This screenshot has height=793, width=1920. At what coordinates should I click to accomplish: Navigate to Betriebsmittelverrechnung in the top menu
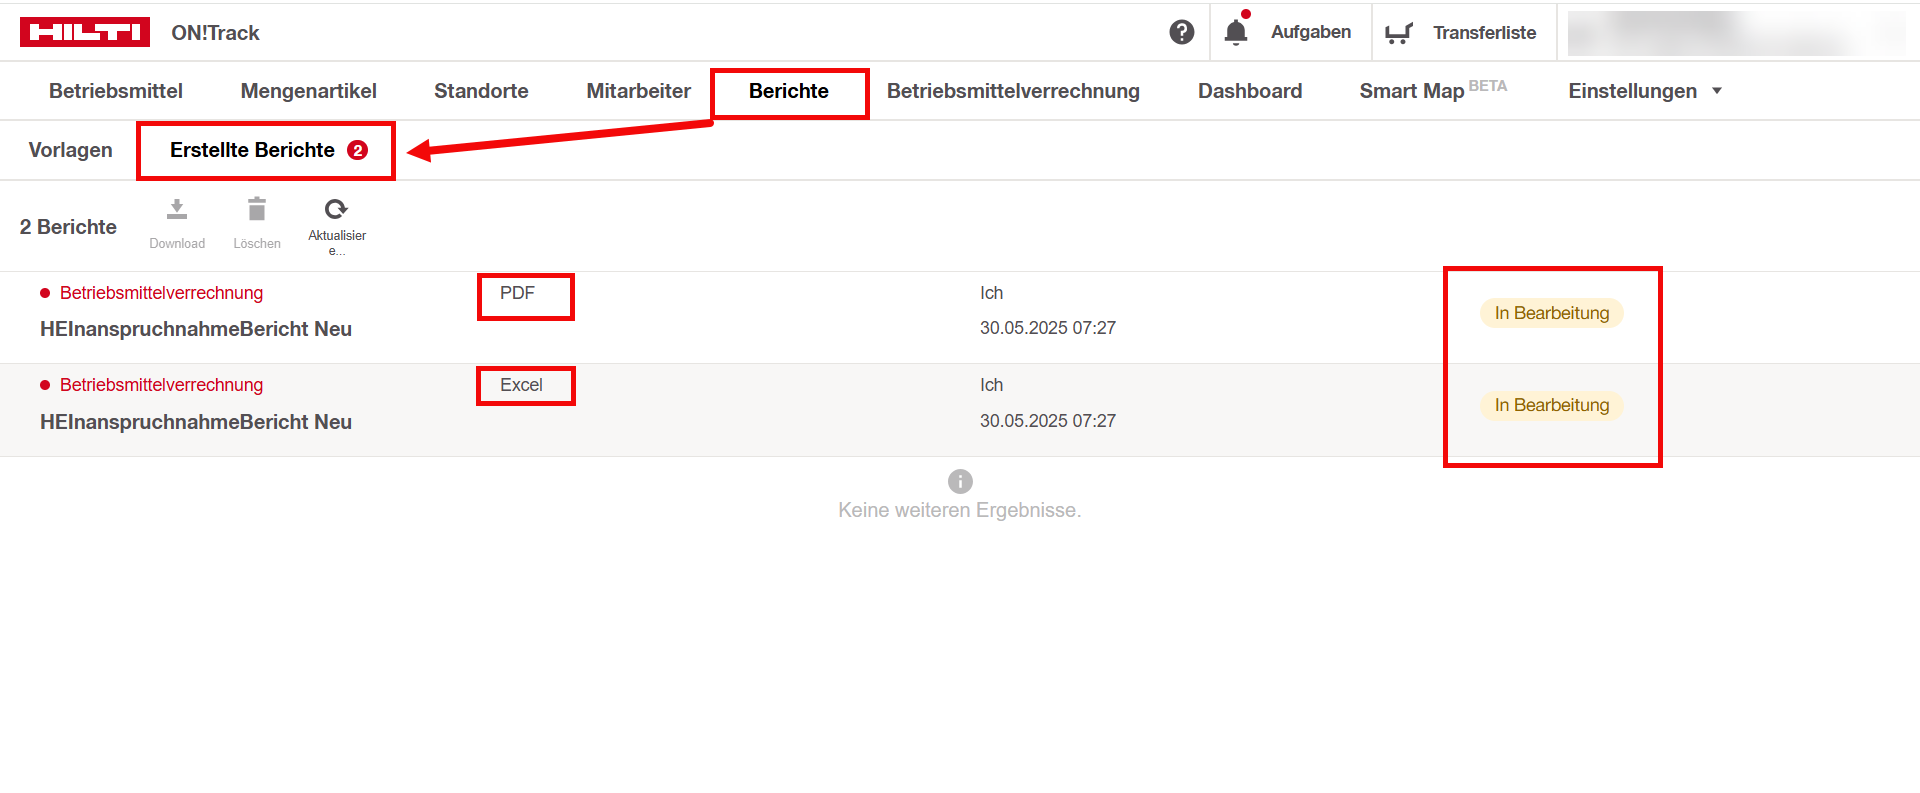click(1013, 91)
